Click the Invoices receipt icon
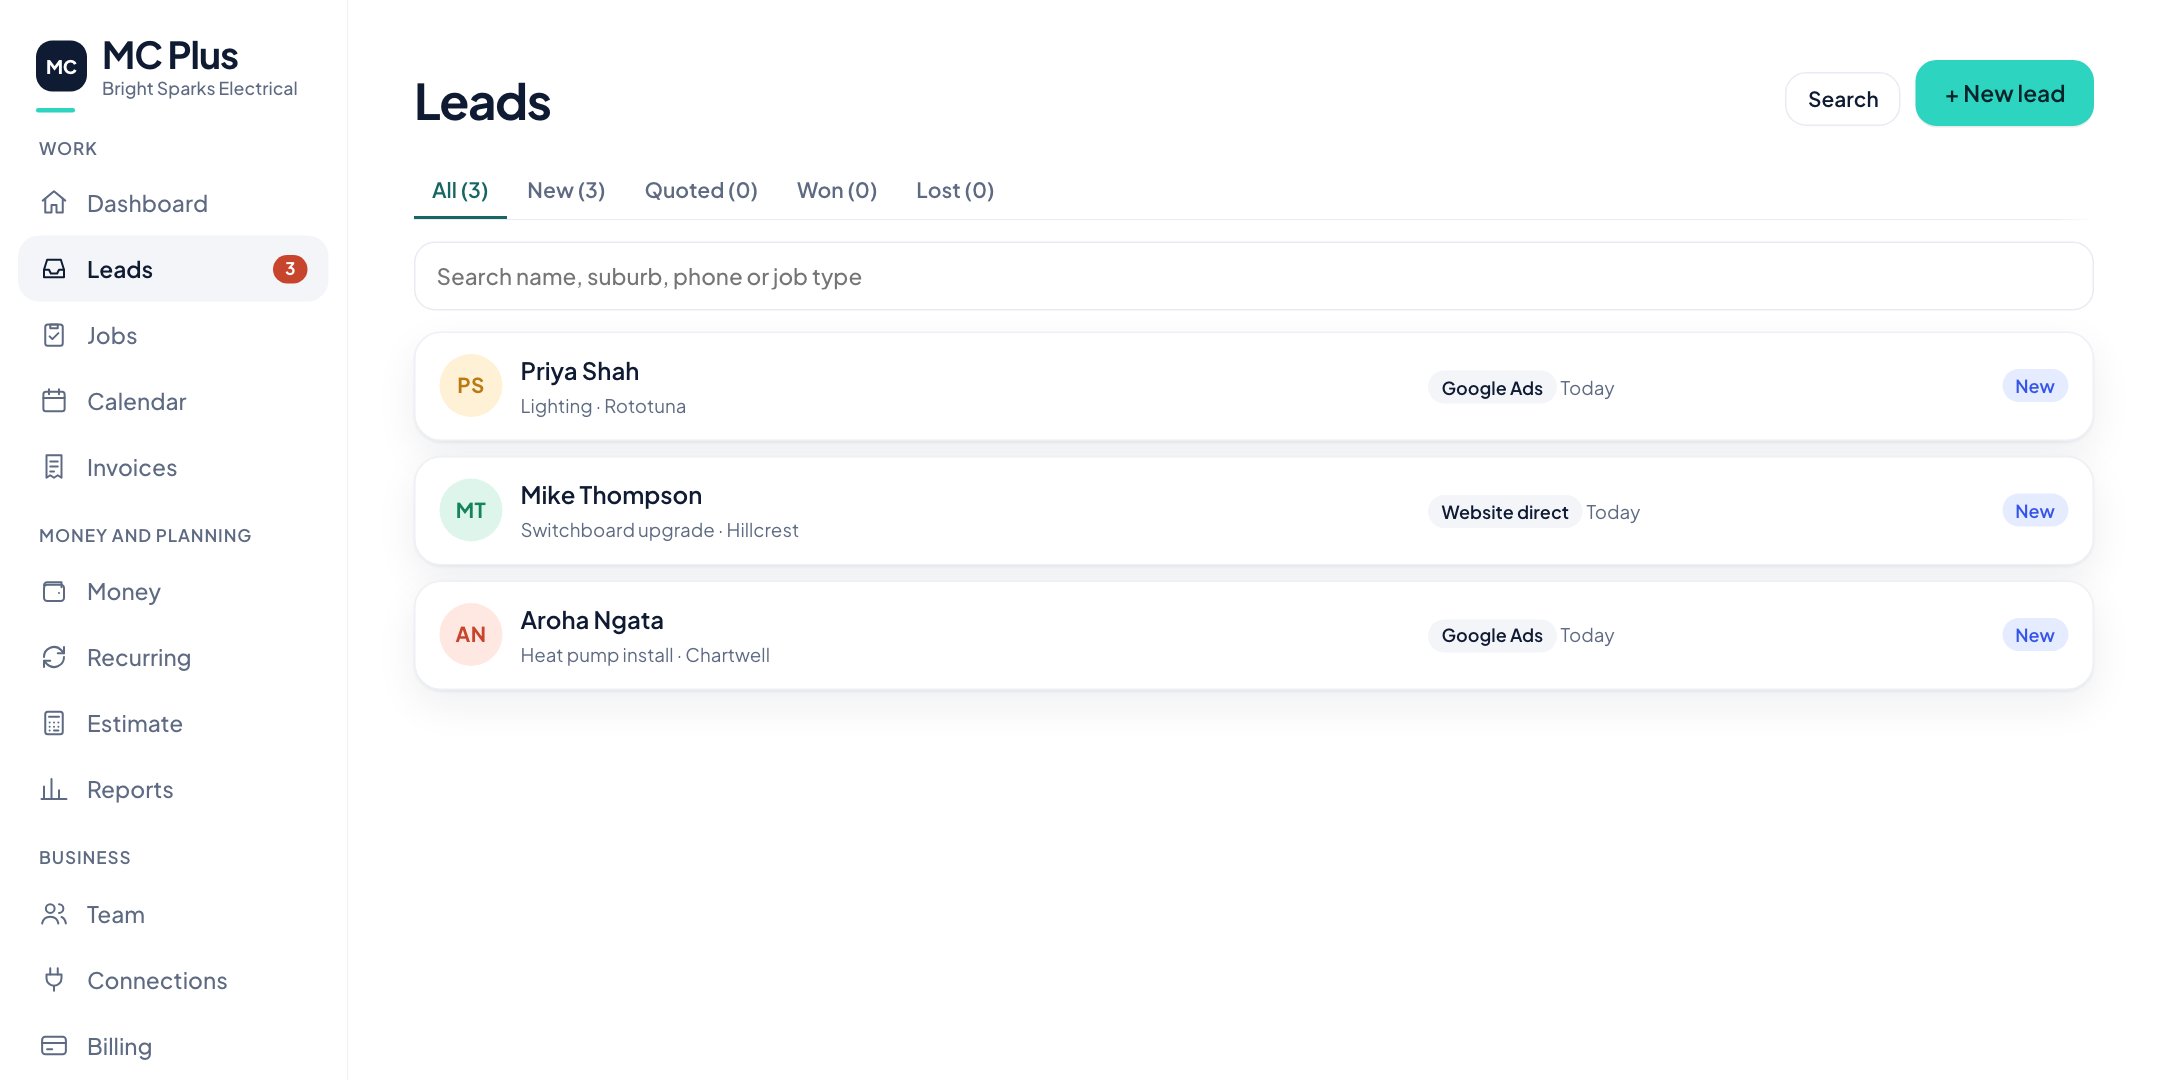Viewport: 2160px width, 1080px height. [54, 467]
